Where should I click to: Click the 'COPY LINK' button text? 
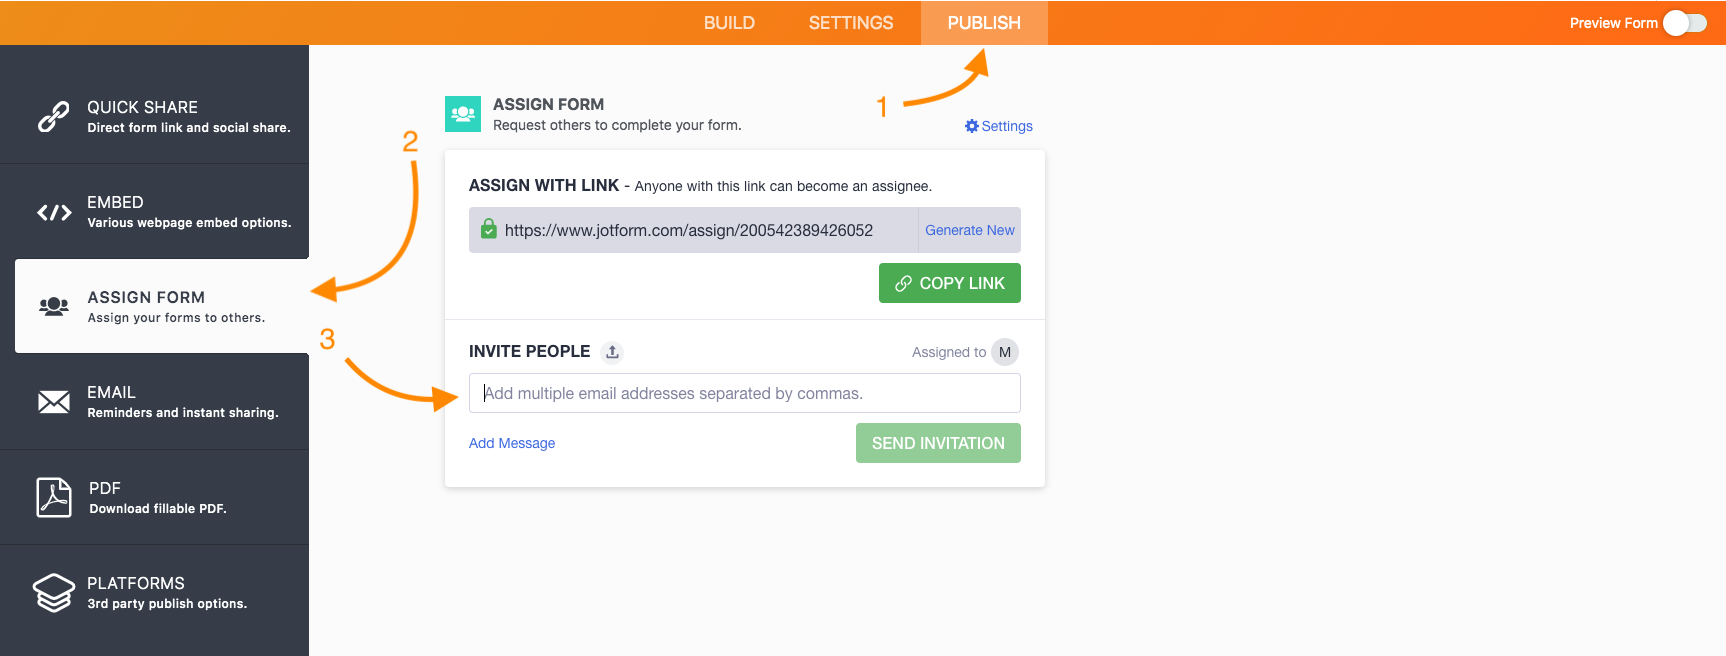962,283
